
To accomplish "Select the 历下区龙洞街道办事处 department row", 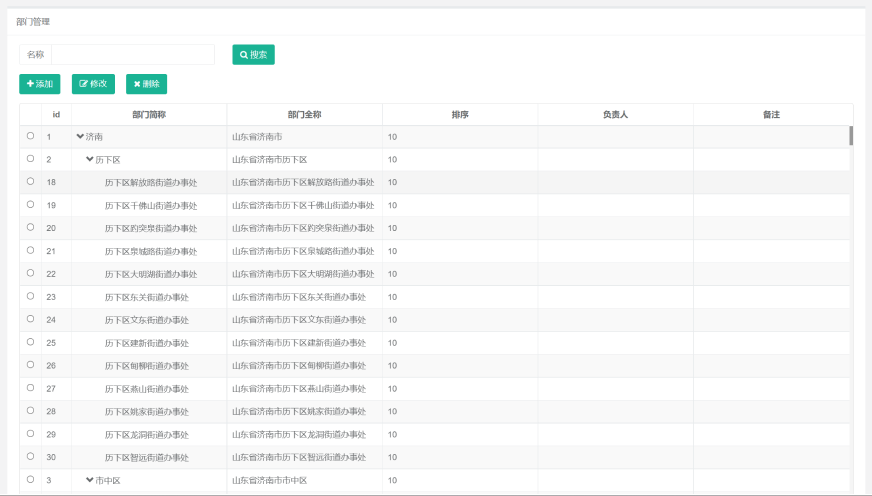I will (146, 435).
